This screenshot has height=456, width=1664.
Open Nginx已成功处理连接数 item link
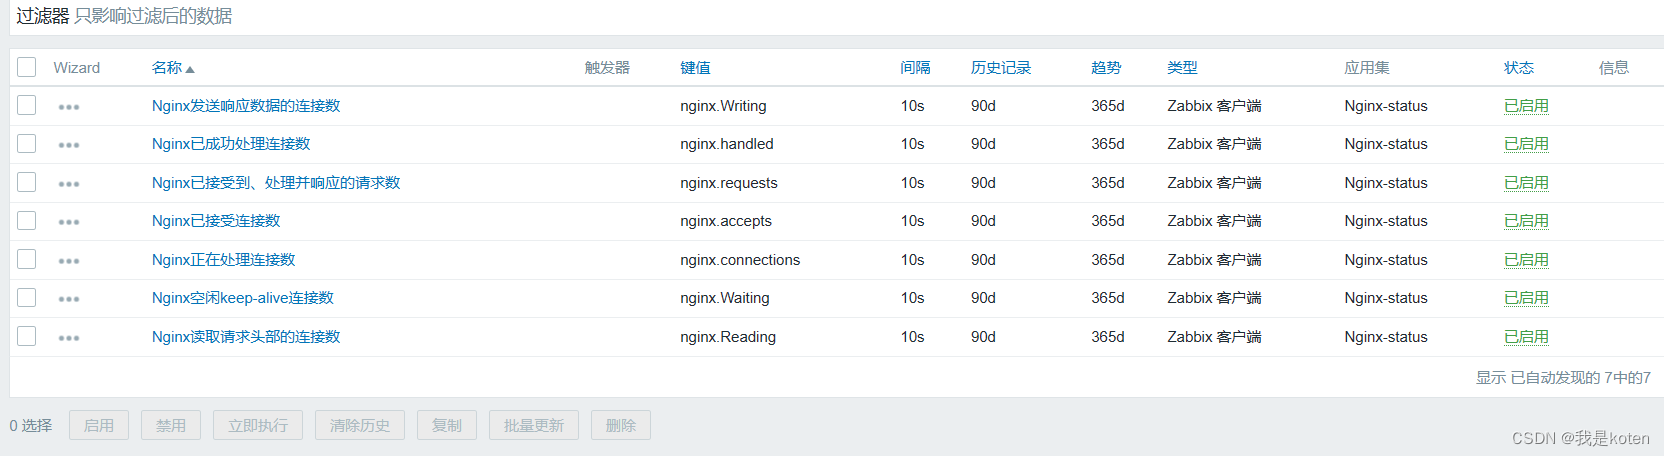[x=231, y=144]
